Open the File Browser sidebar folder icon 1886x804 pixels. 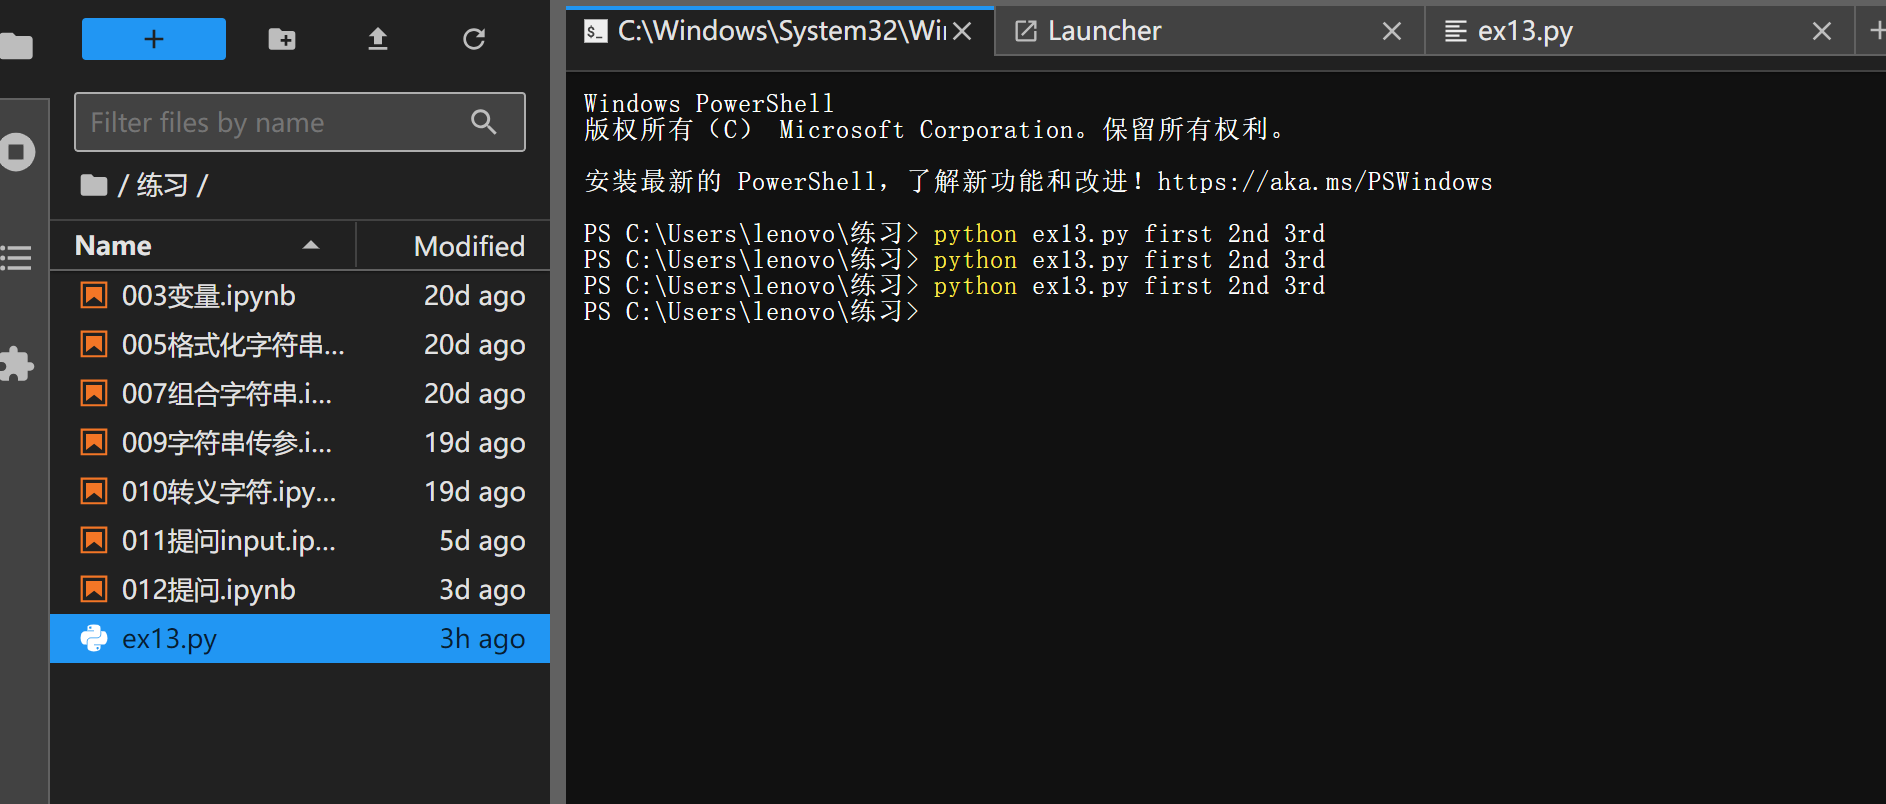[x=17, y=46]
